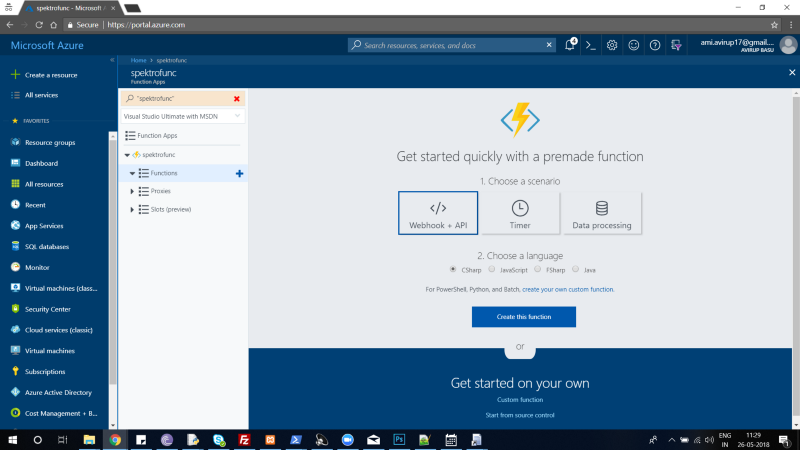Viewport: 800px width, 450px height.
Task: Click Start from source control link
Action: pyautogui.click(x=520, y=415)
